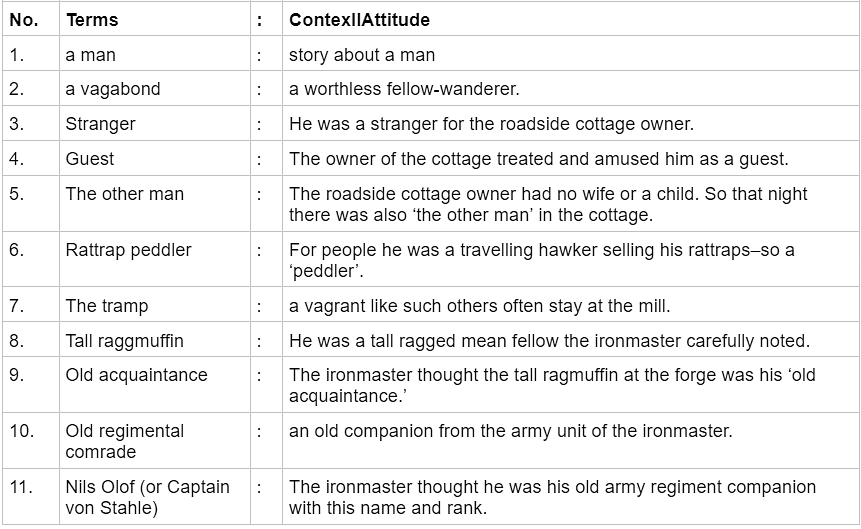Click 'The other man' term cell
861x529 pixels.
pos(155,204)
